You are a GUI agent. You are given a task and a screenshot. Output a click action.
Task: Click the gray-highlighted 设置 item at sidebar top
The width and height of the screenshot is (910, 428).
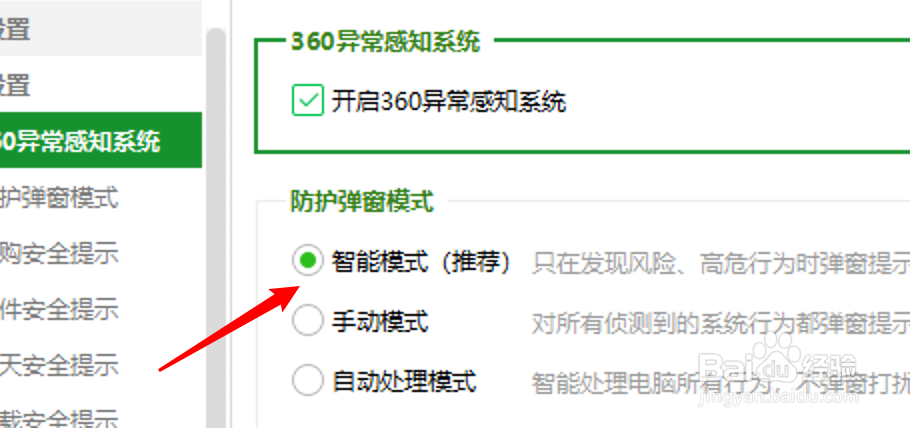101,28
